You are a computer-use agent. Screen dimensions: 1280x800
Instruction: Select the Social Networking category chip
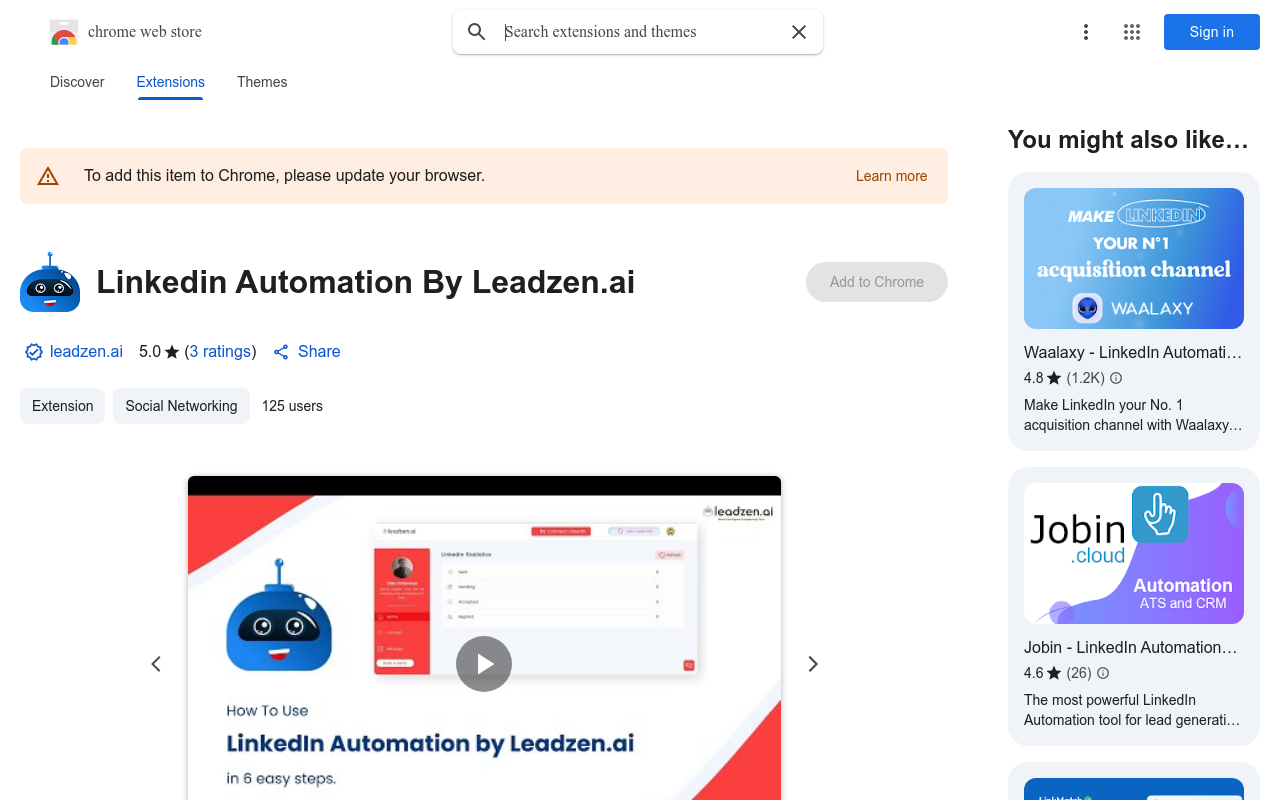tap(181, 406)
